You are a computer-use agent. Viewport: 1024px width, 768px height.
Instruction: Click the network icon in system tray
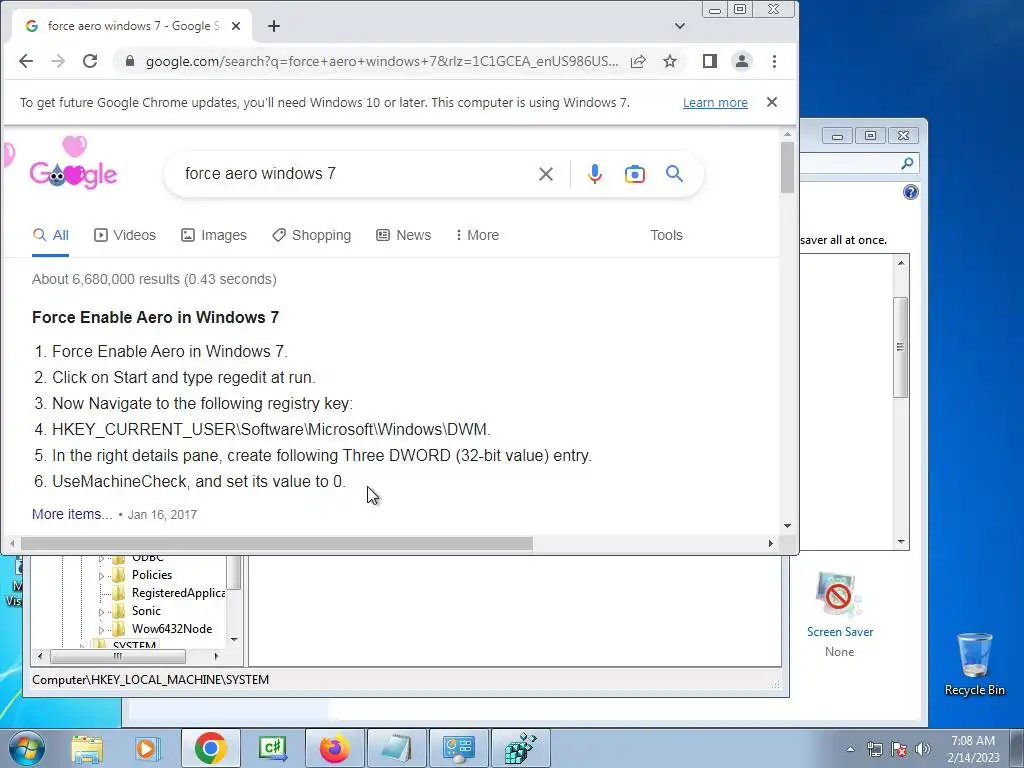(x=874, y=749)
